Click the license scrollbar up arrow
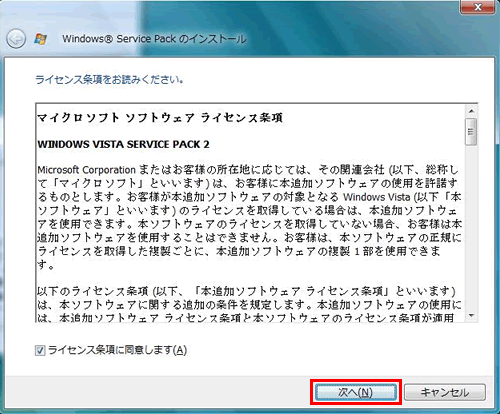This screenshot has width=500, height=414. (x=471, y=111)
